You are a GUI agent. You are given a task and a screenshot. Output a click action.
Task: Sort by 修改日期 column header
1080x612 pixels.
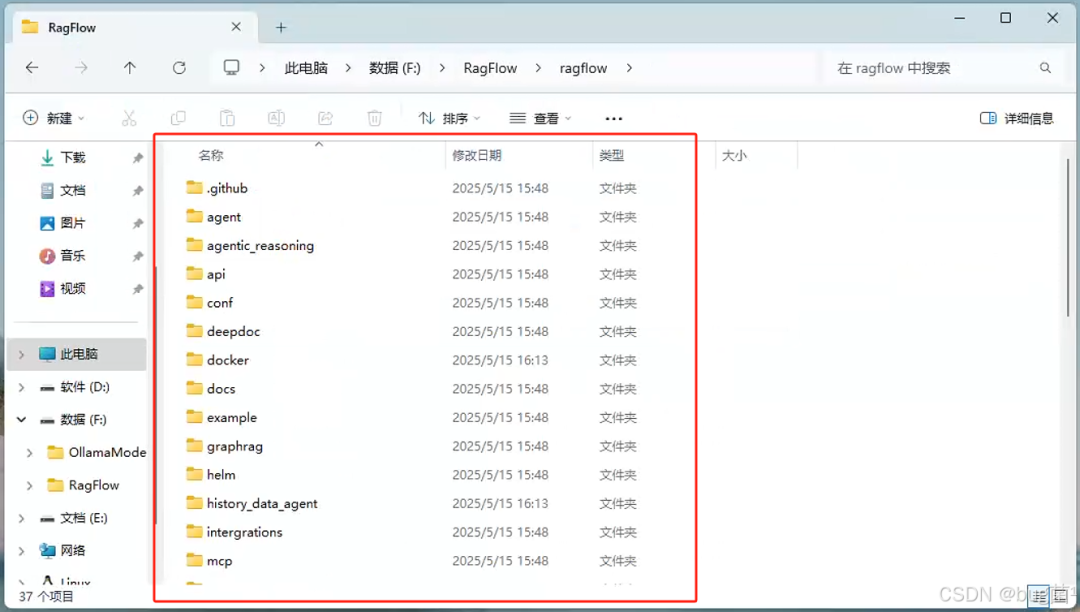[x=477, y=156]
